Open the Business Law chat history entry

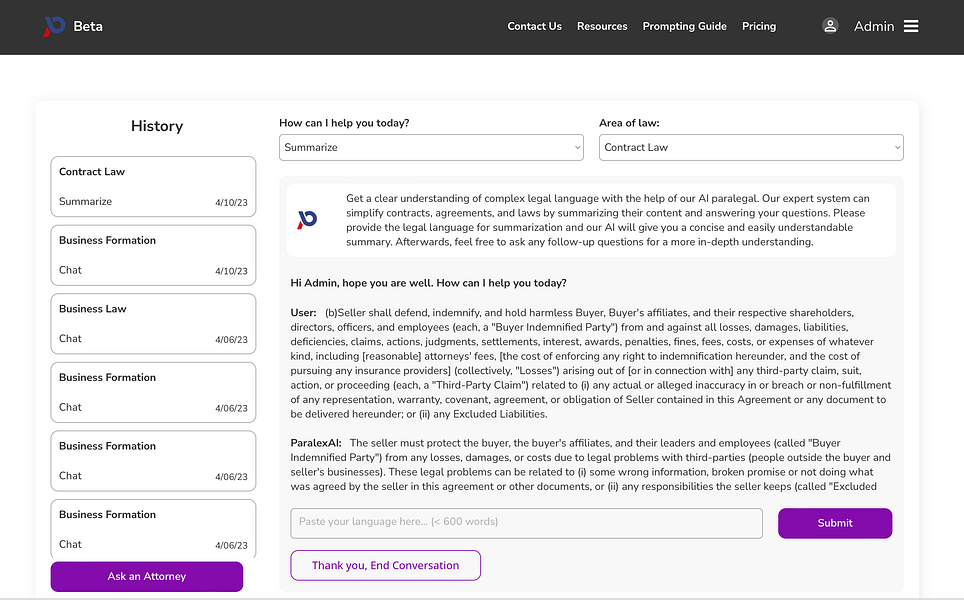pos(153,323)
